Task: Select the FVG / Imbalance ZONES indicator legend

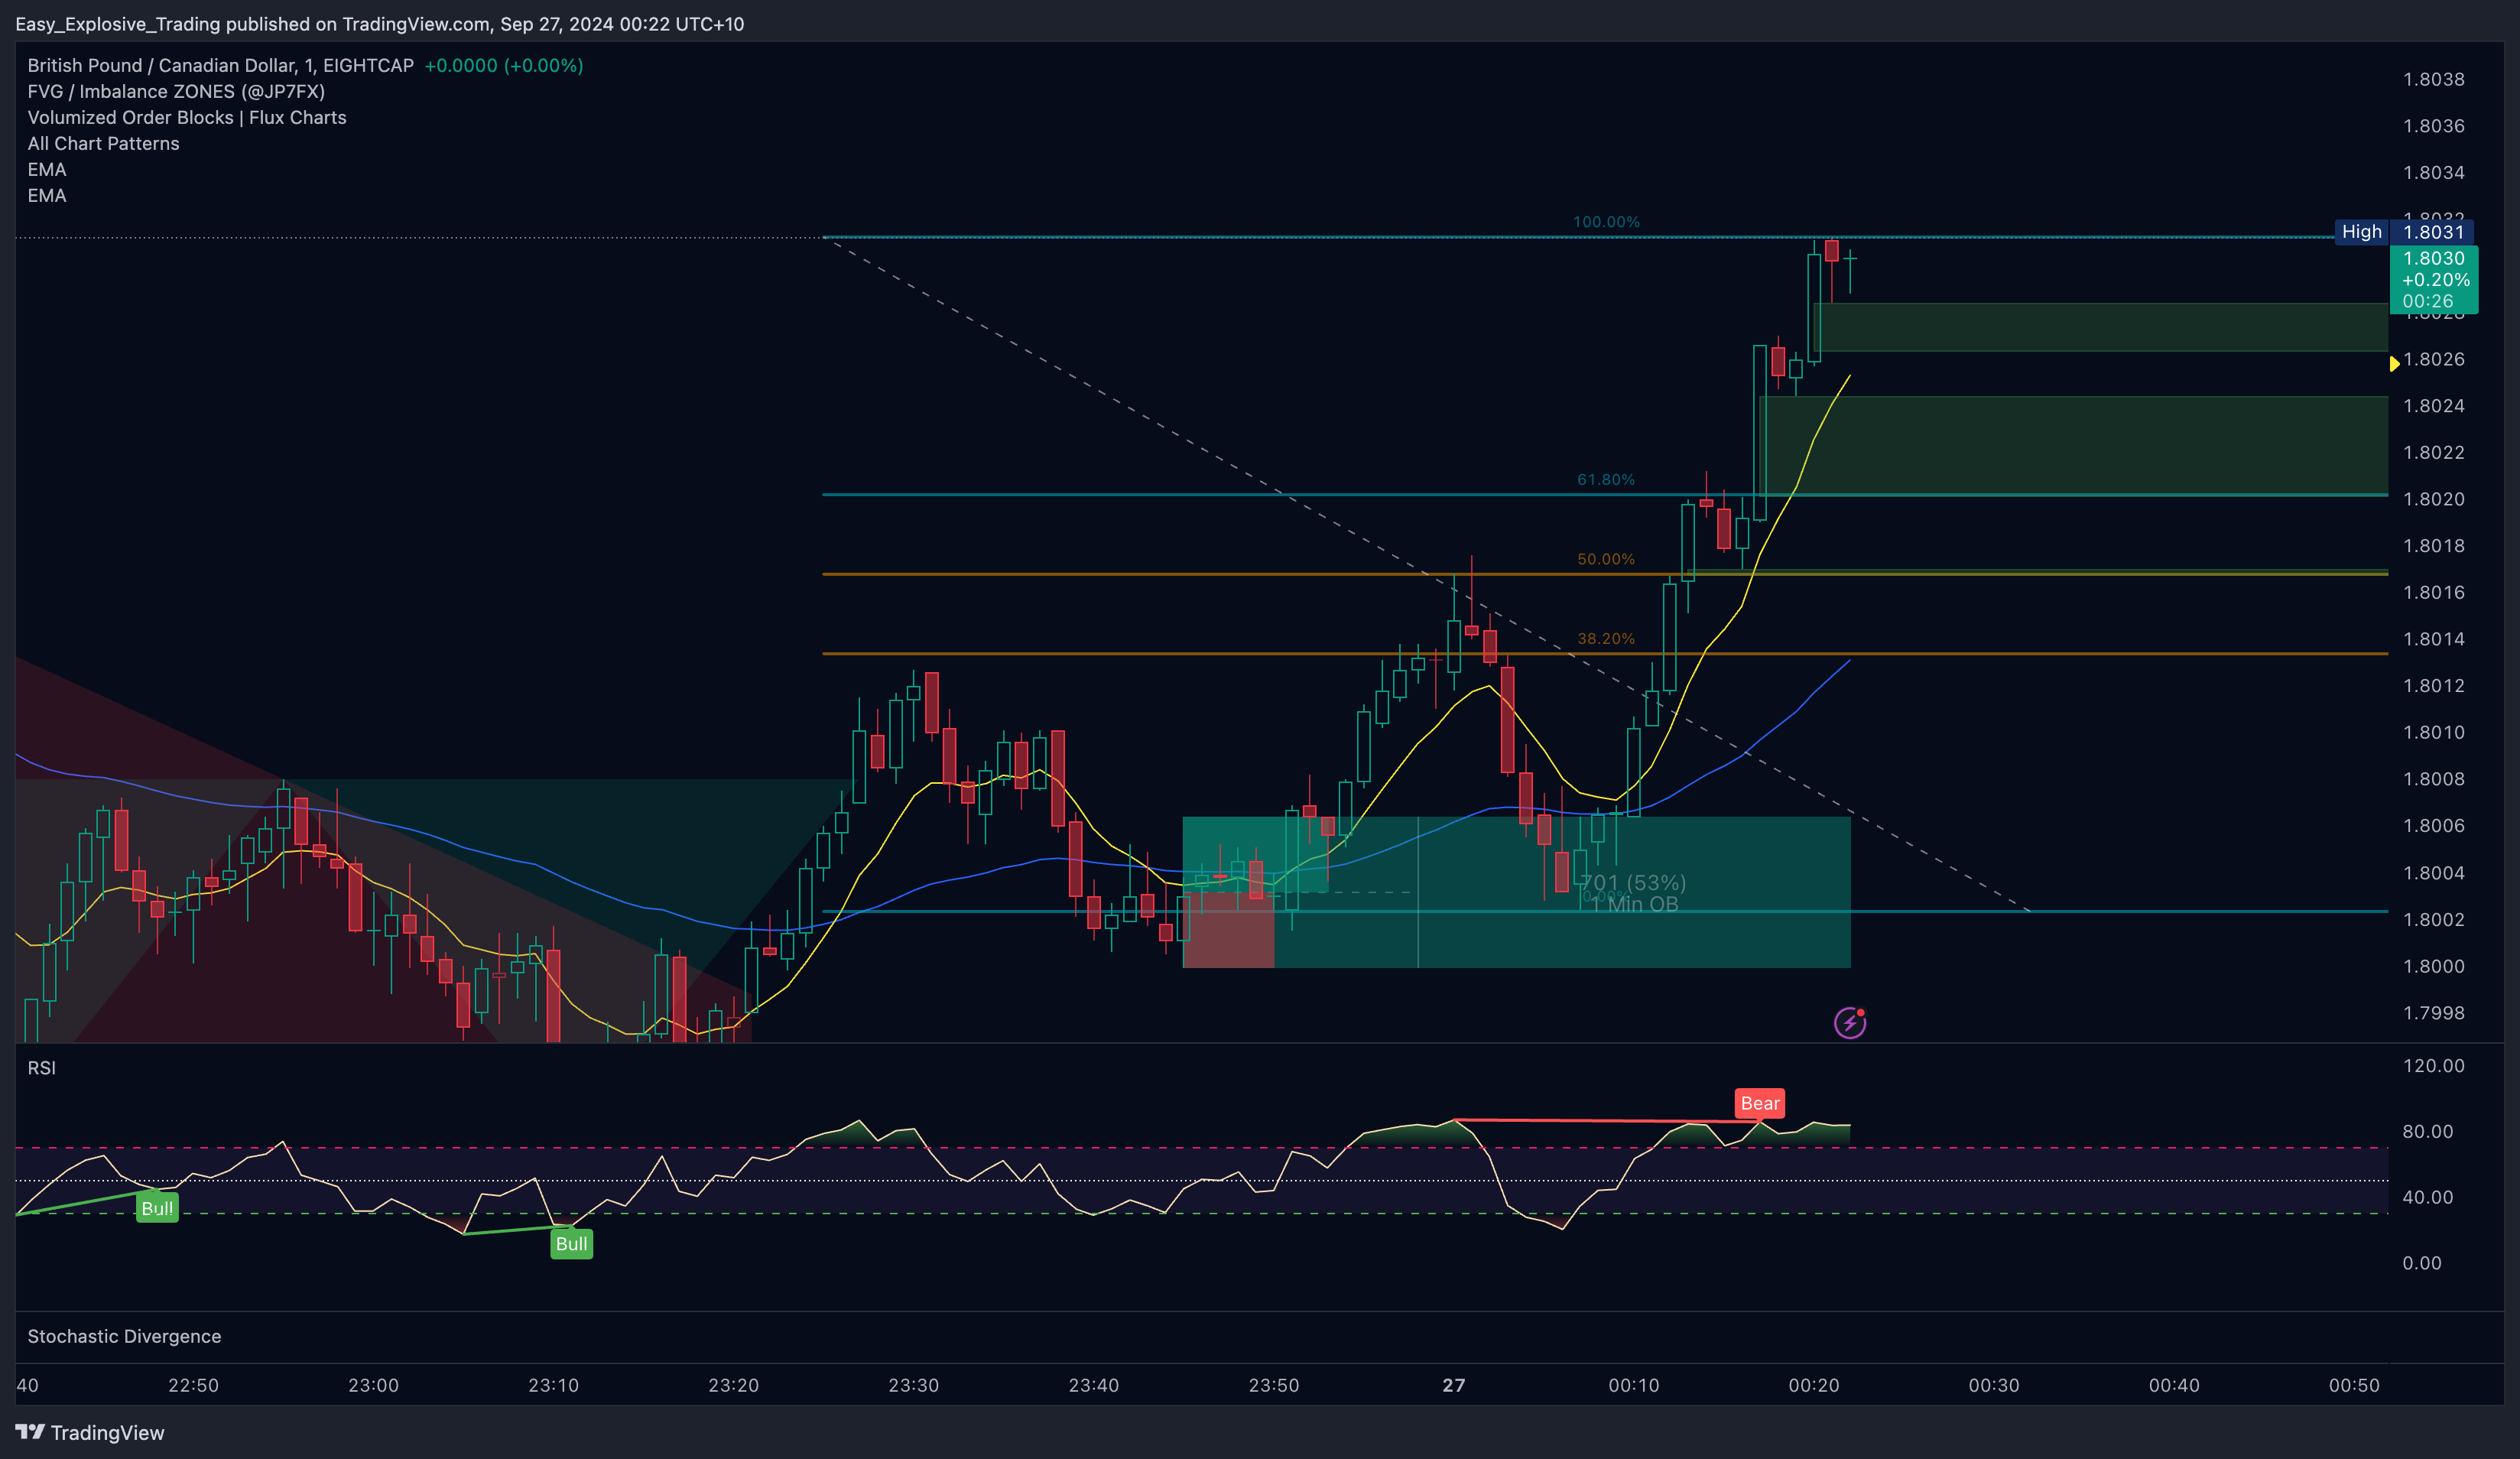Action: [x=176, y=91]
